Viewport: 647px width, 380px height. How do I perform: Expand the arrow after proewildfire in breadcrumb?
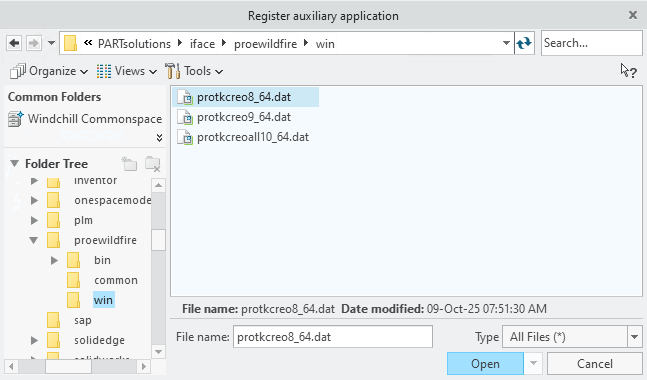(x=306, y=43)
